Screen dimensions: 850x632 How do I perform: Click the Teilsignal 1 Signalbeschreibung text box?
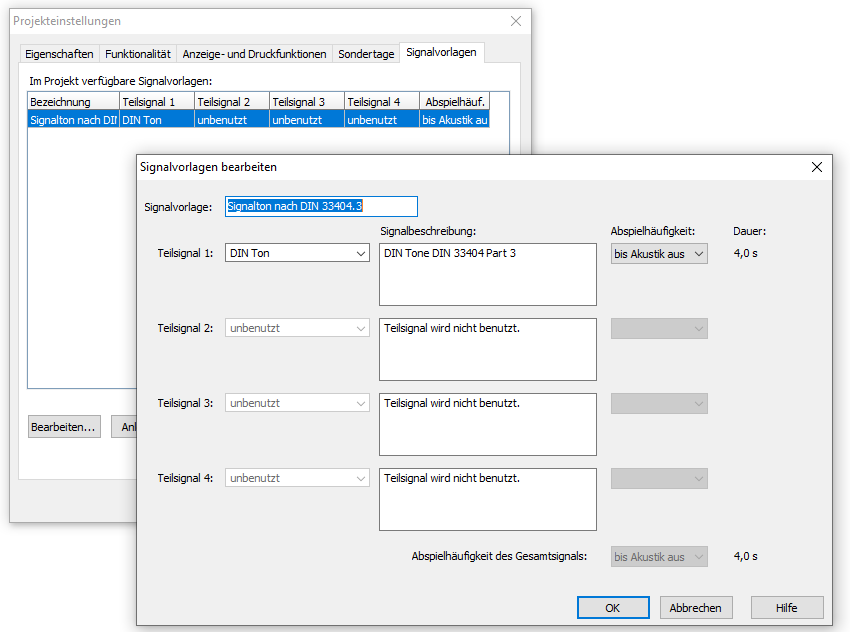click(x=487, y=274)
